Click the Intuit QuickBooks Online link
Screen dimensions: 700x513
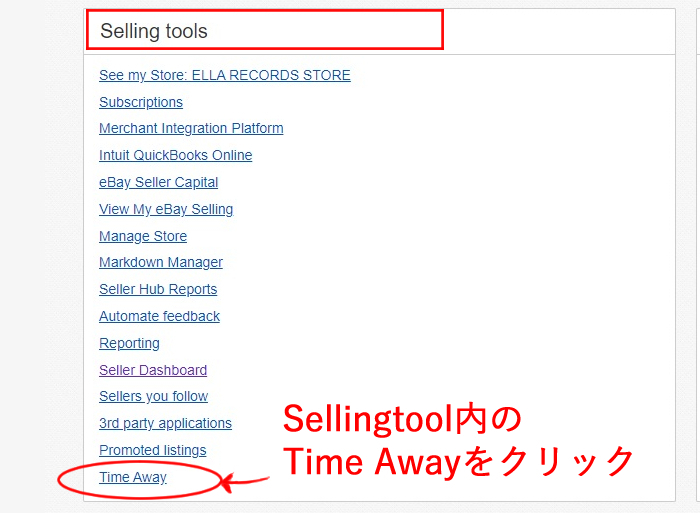point(175,155)
